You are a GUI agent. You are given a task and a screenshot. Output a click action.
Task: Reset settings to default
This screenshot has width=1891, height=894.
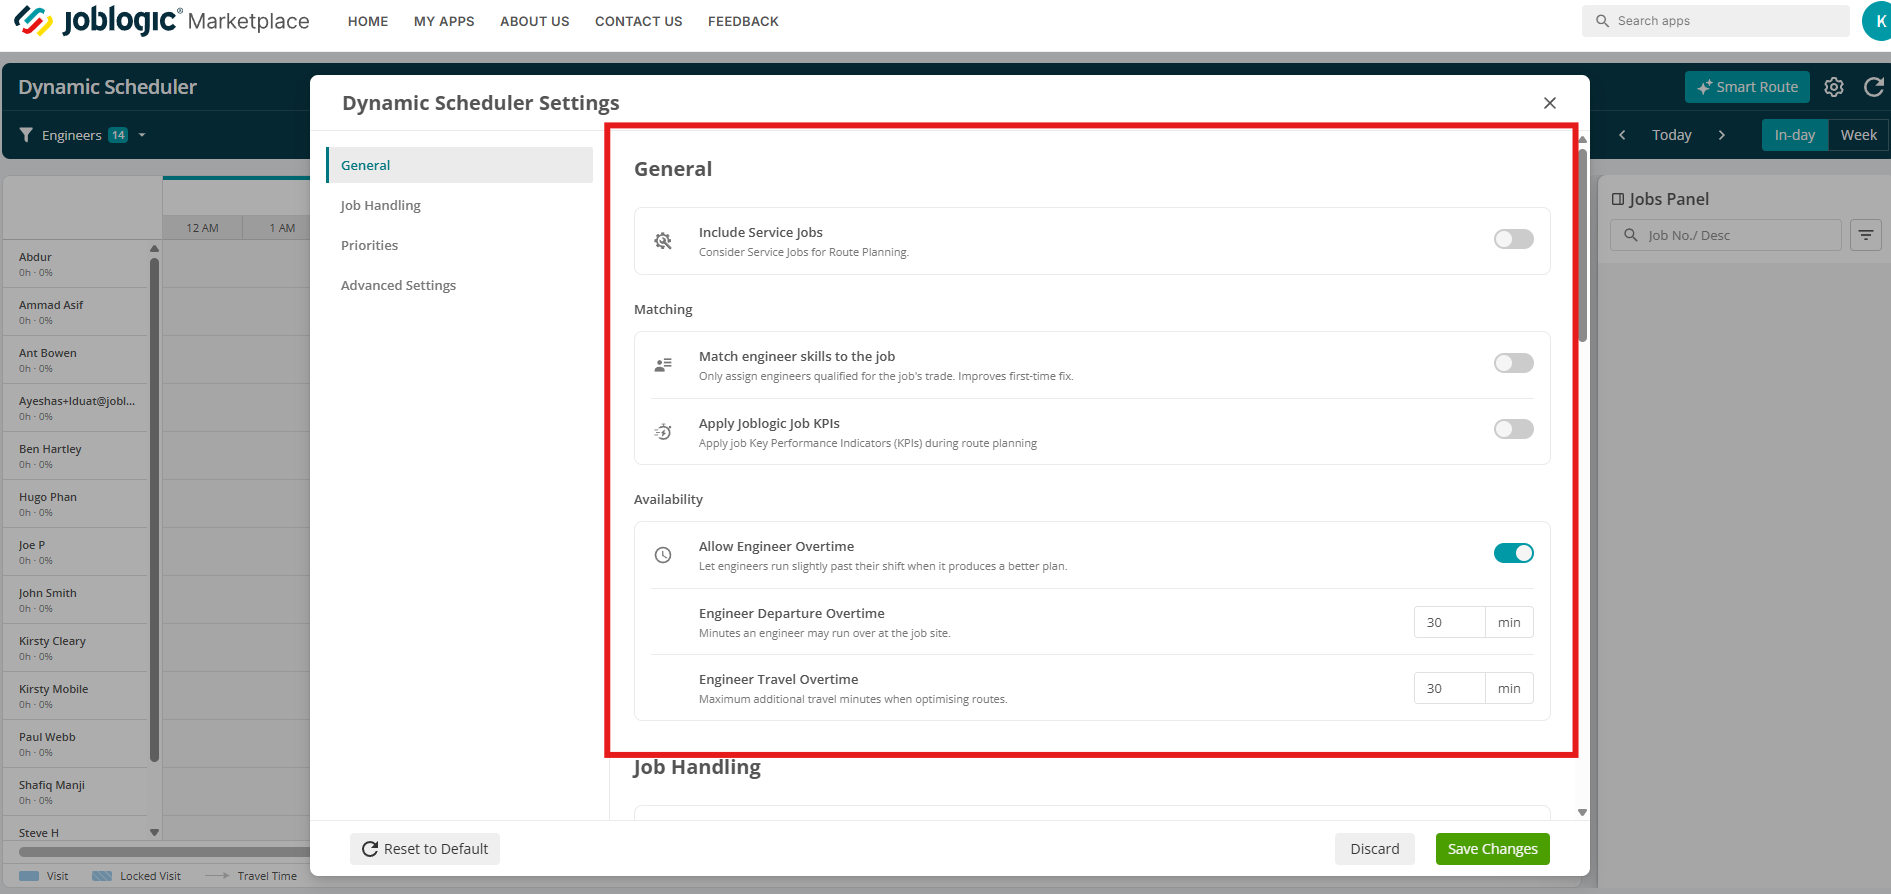(425, 849)
